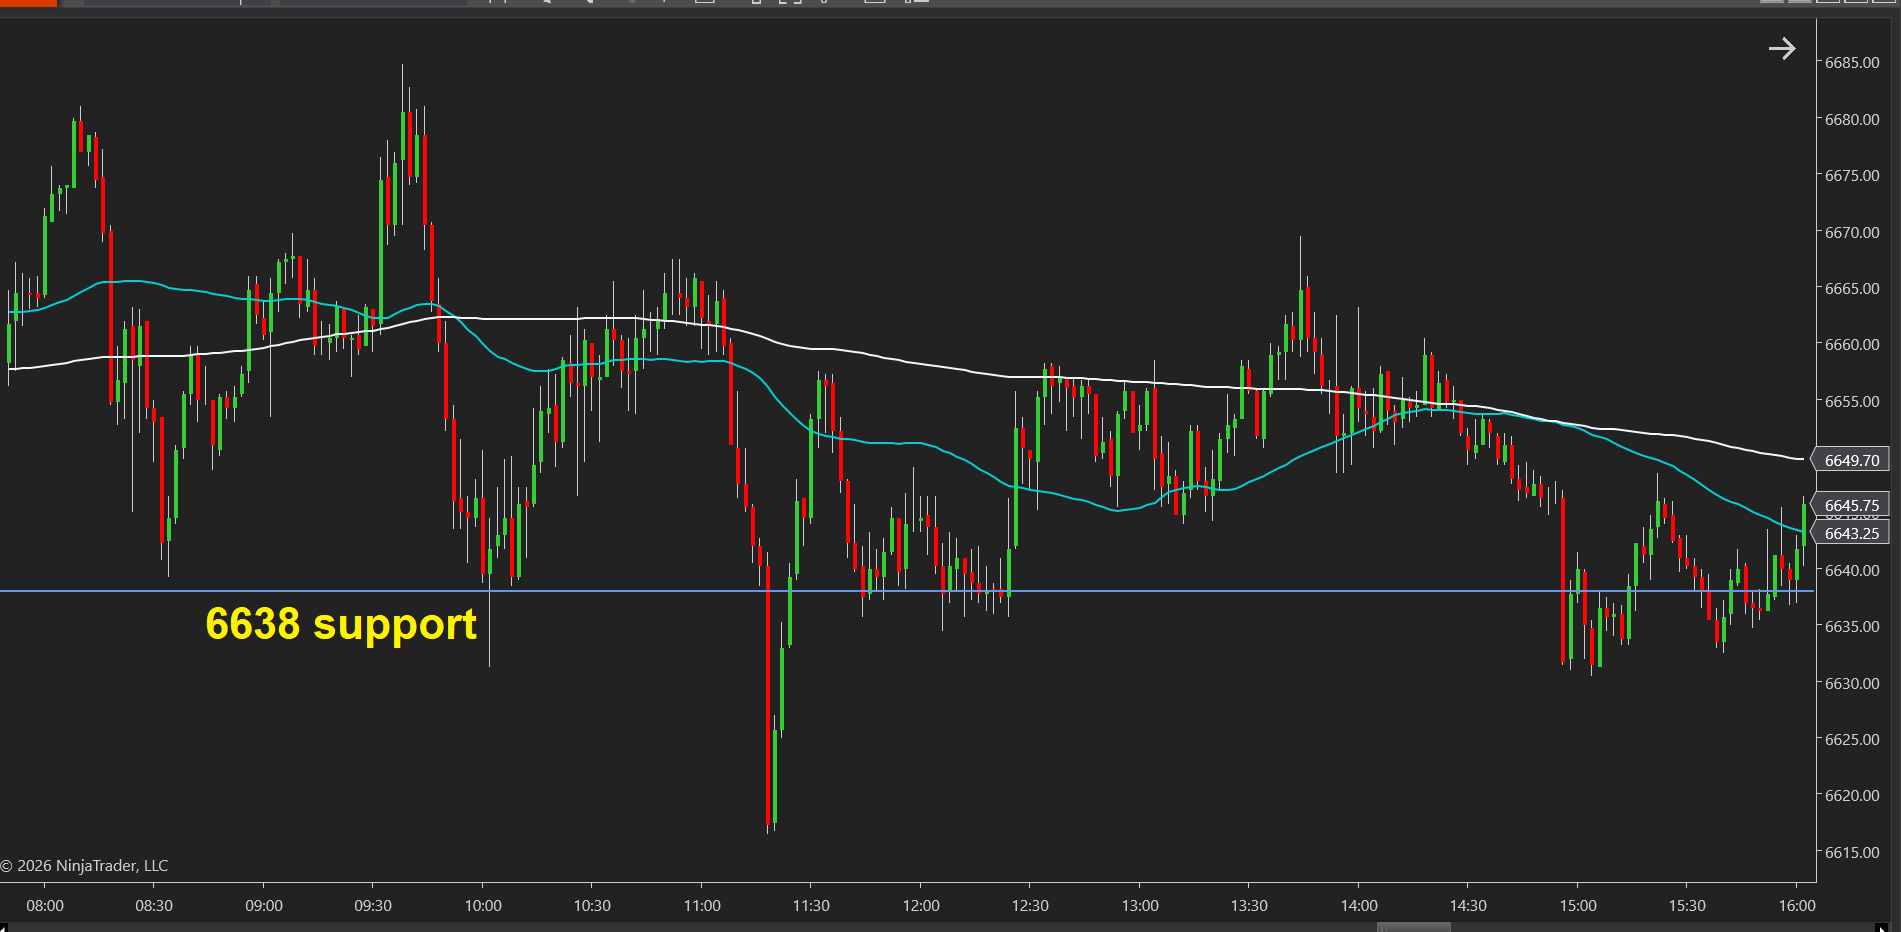Click the 6685.00 price axis label
Image resolution: width=1901 pixels, height=932 pixels.
coord(1852,62)
